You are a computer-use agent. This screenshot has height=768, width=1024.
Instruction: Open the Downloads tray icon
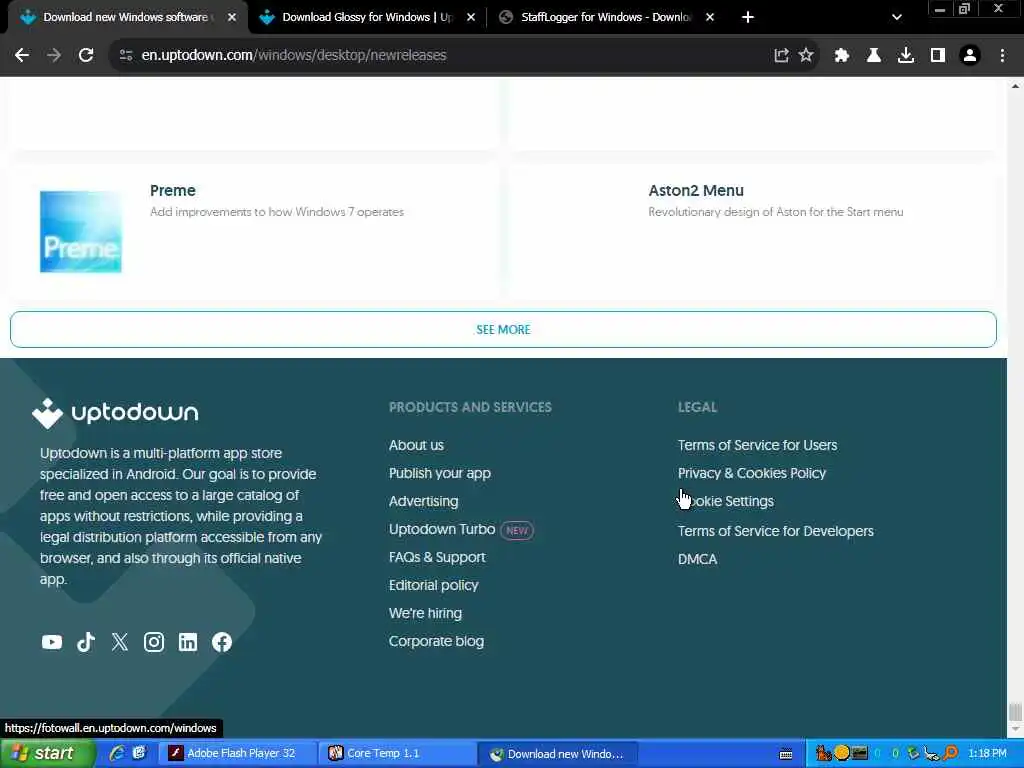click(x=905, y=56)
